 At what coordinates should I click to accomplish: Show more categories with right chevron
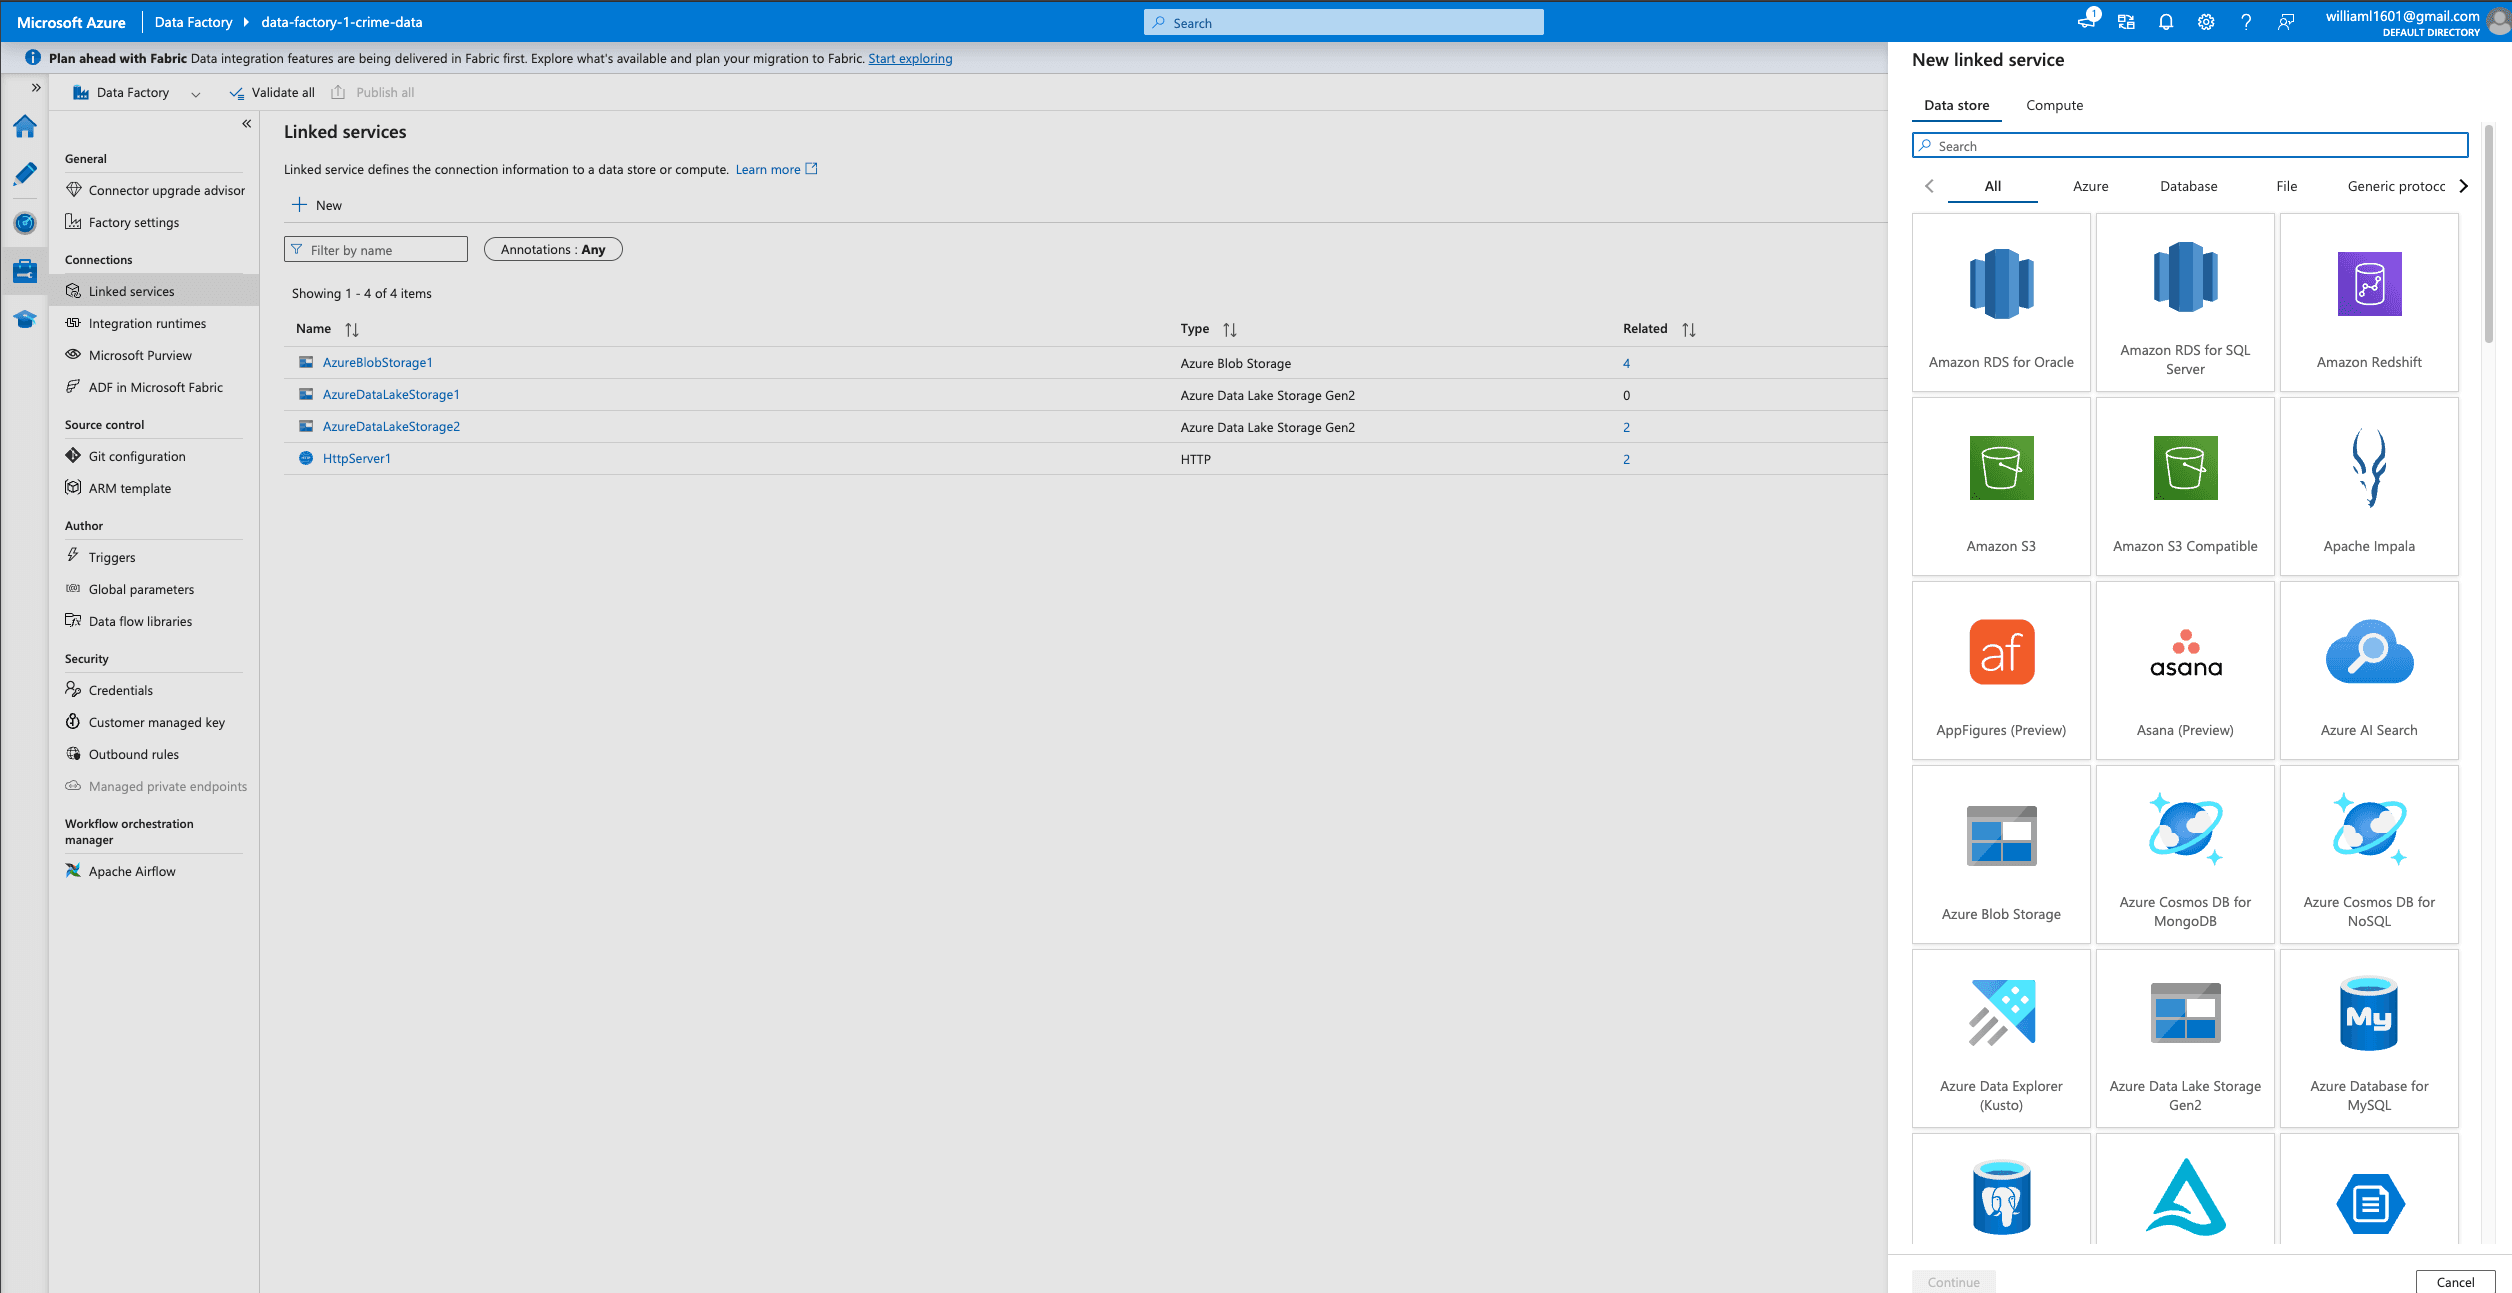point(2463,186)
